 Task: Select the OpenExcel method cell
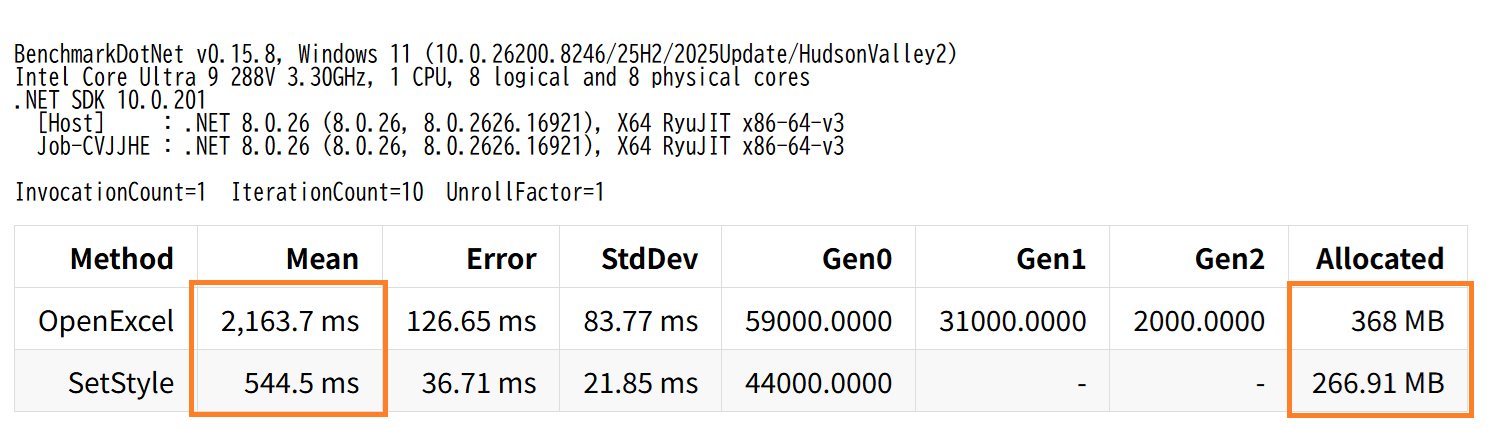[x=106, y=321]
